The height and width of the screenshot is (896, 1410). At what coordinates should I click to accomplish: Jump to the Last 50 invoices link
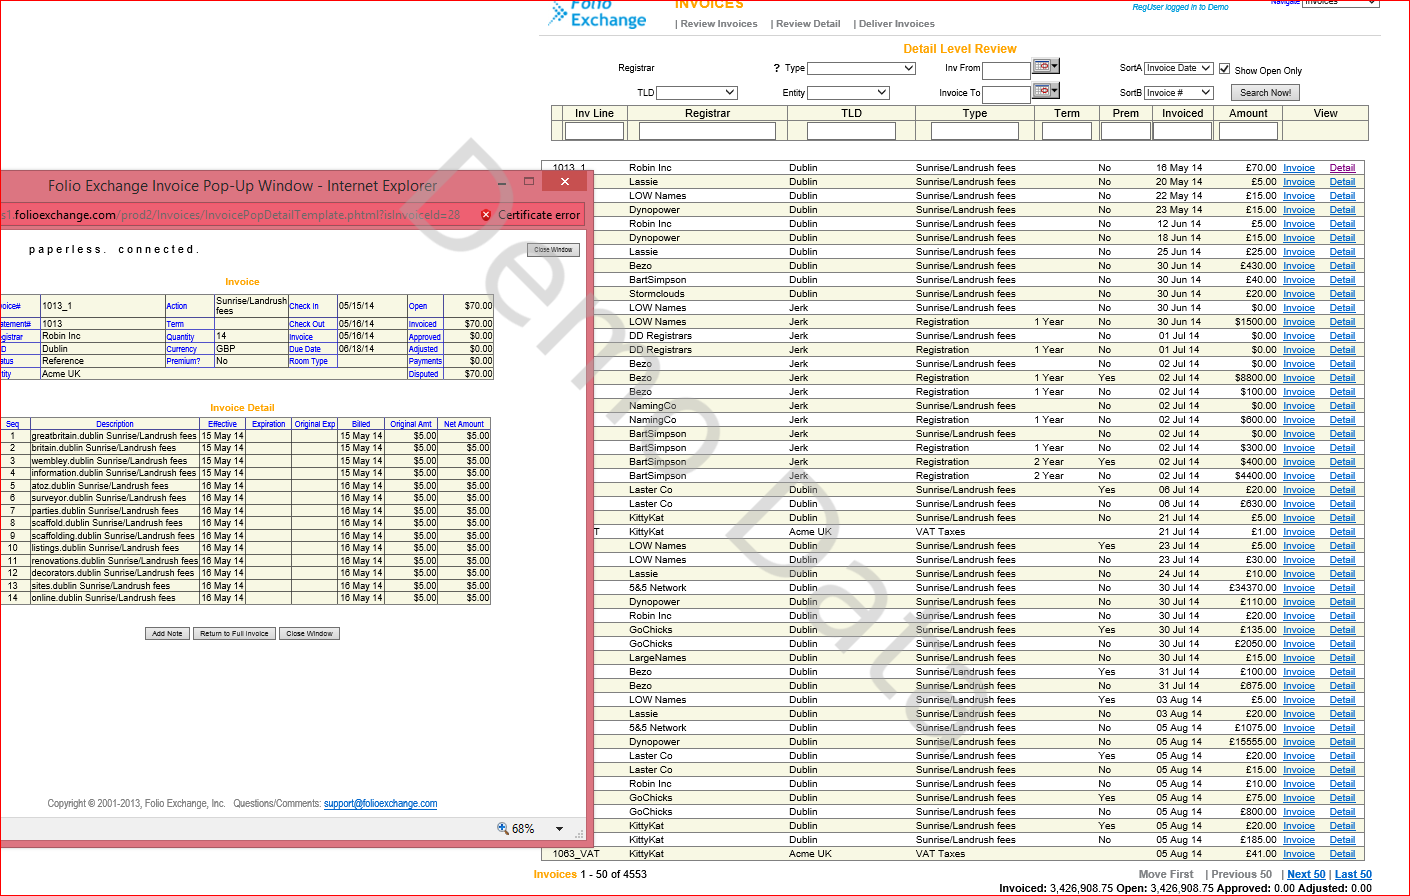(x=1353, y=874)
